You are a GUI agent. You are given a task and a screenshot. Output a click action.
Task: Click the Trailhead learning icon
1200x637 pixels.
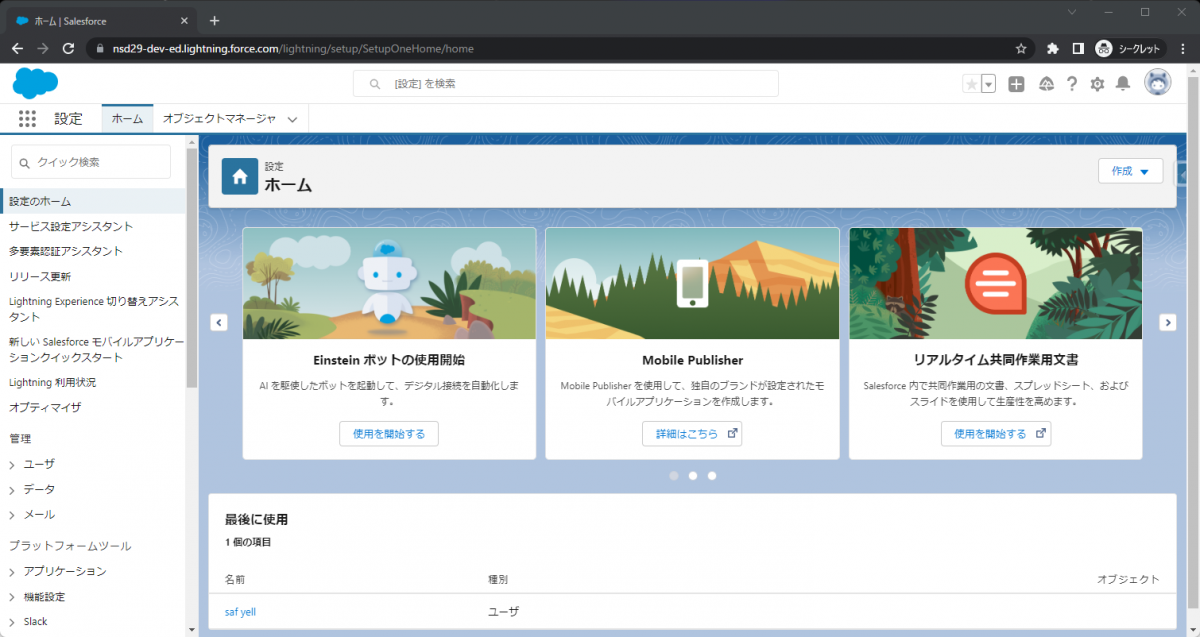click(x=1044, y=83)
